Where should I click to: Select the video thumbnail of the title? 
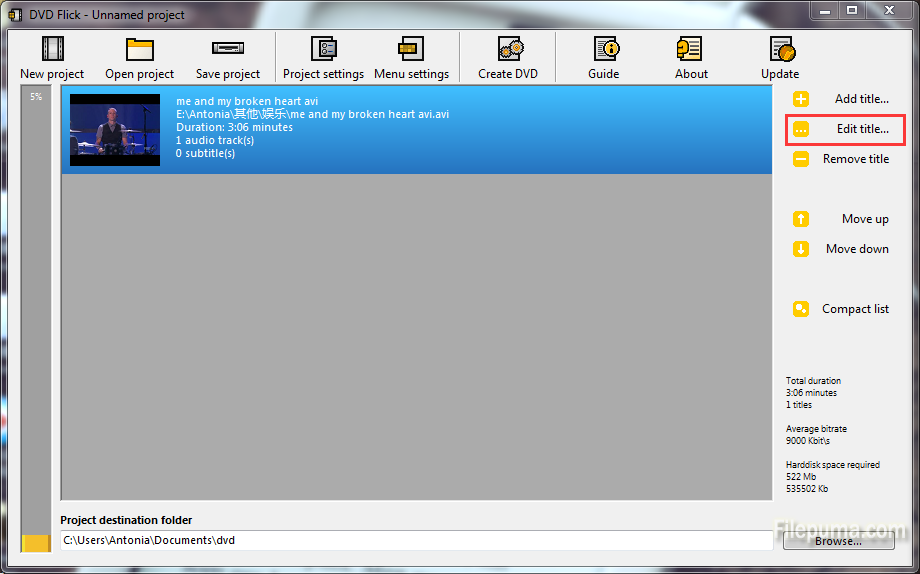click(x=115, y=130)
